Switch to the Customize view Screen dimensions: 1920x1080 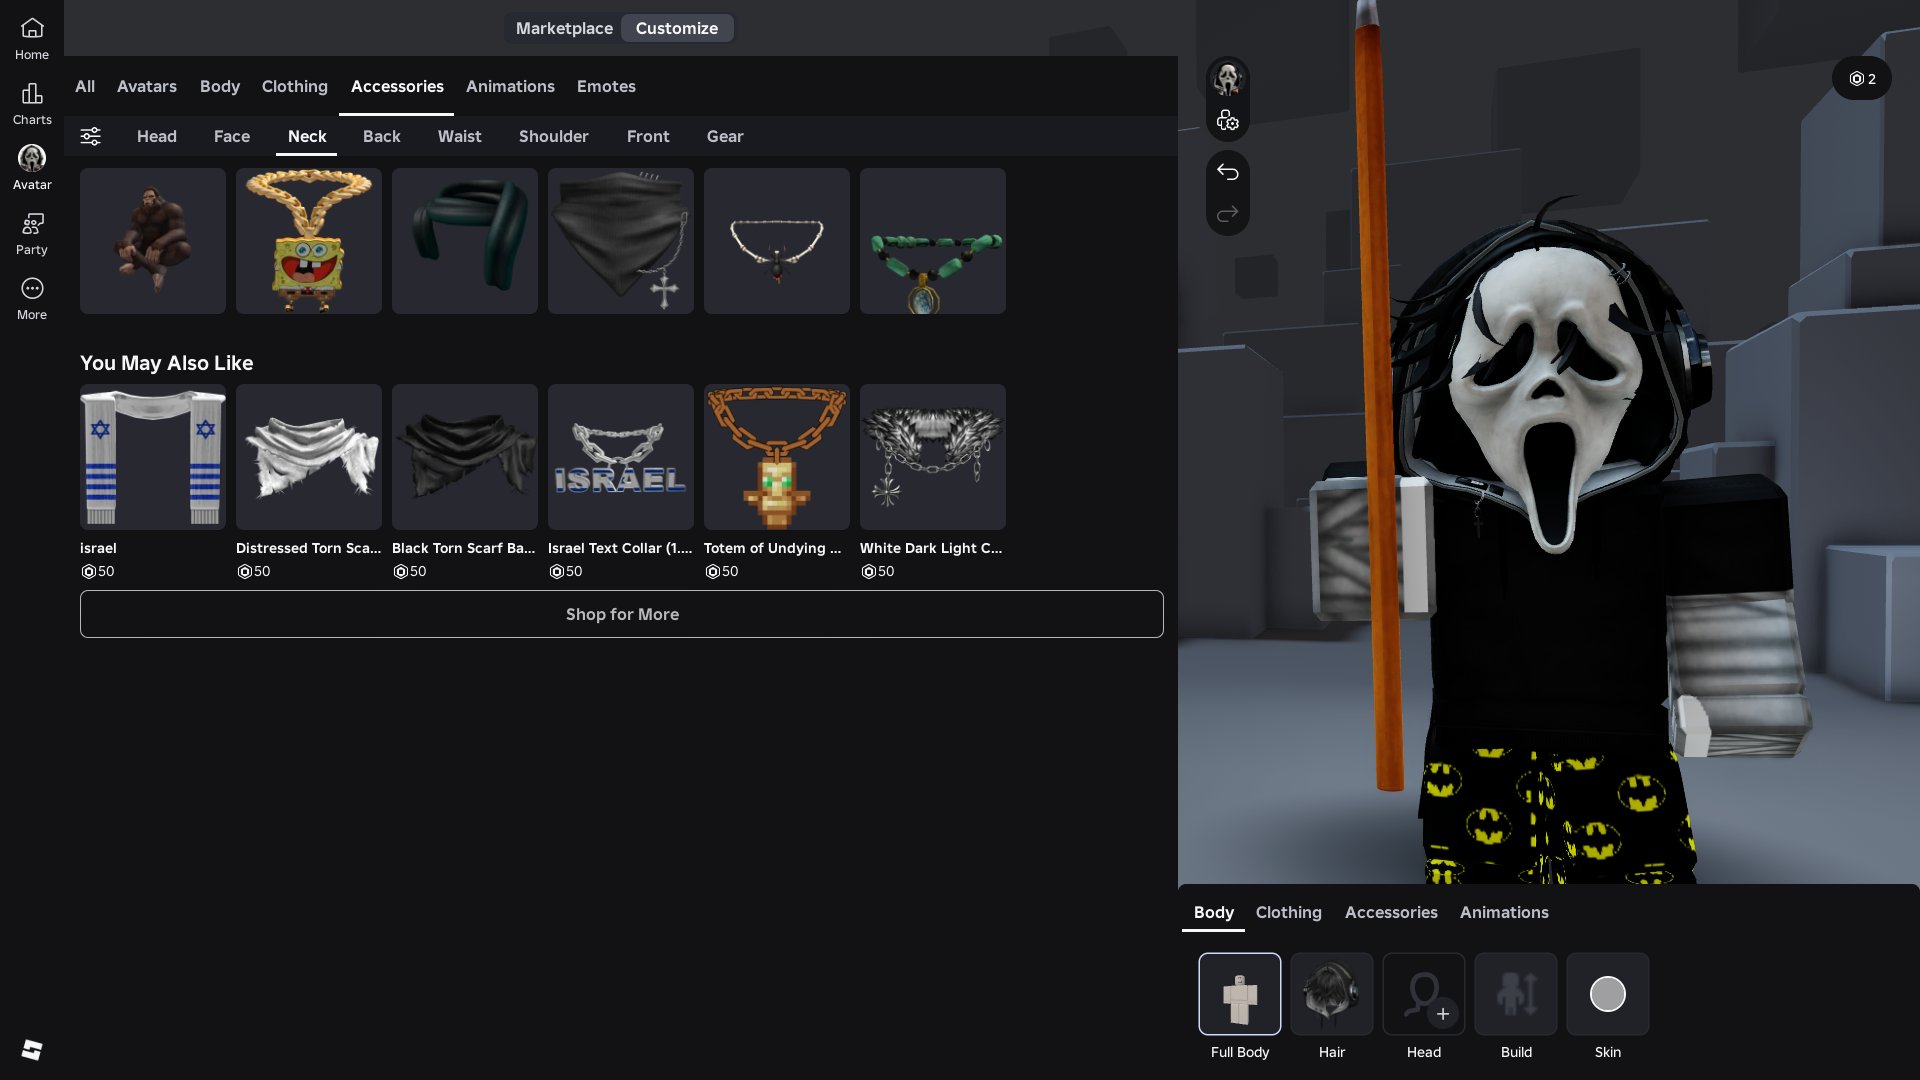tap(677, 28)
